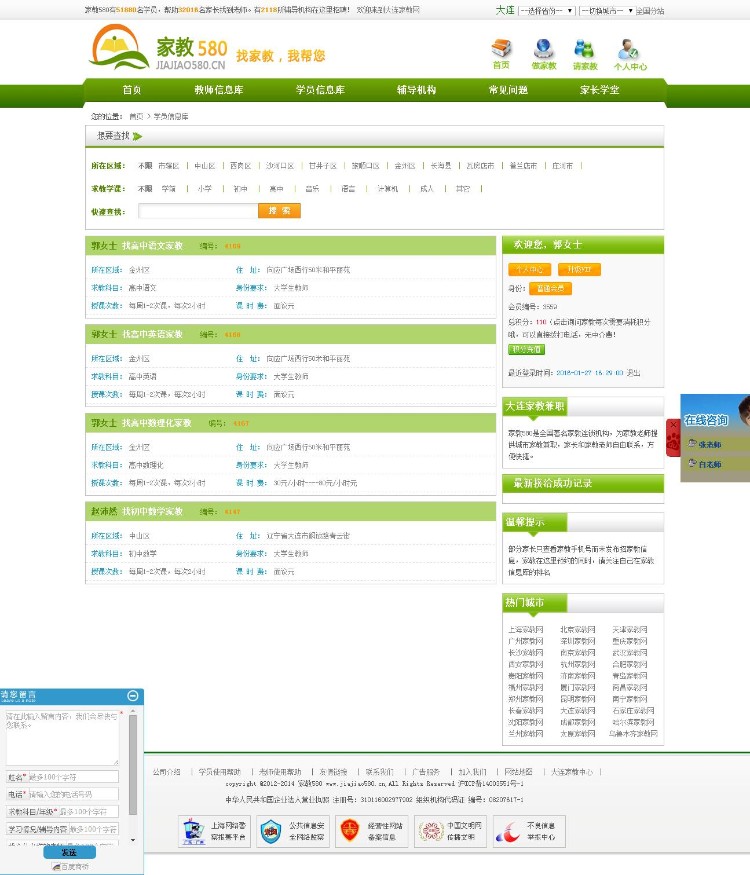Screen dimensions: 750x875
Task: Click the 升级VIP button
Action: (x=579, y=270)
